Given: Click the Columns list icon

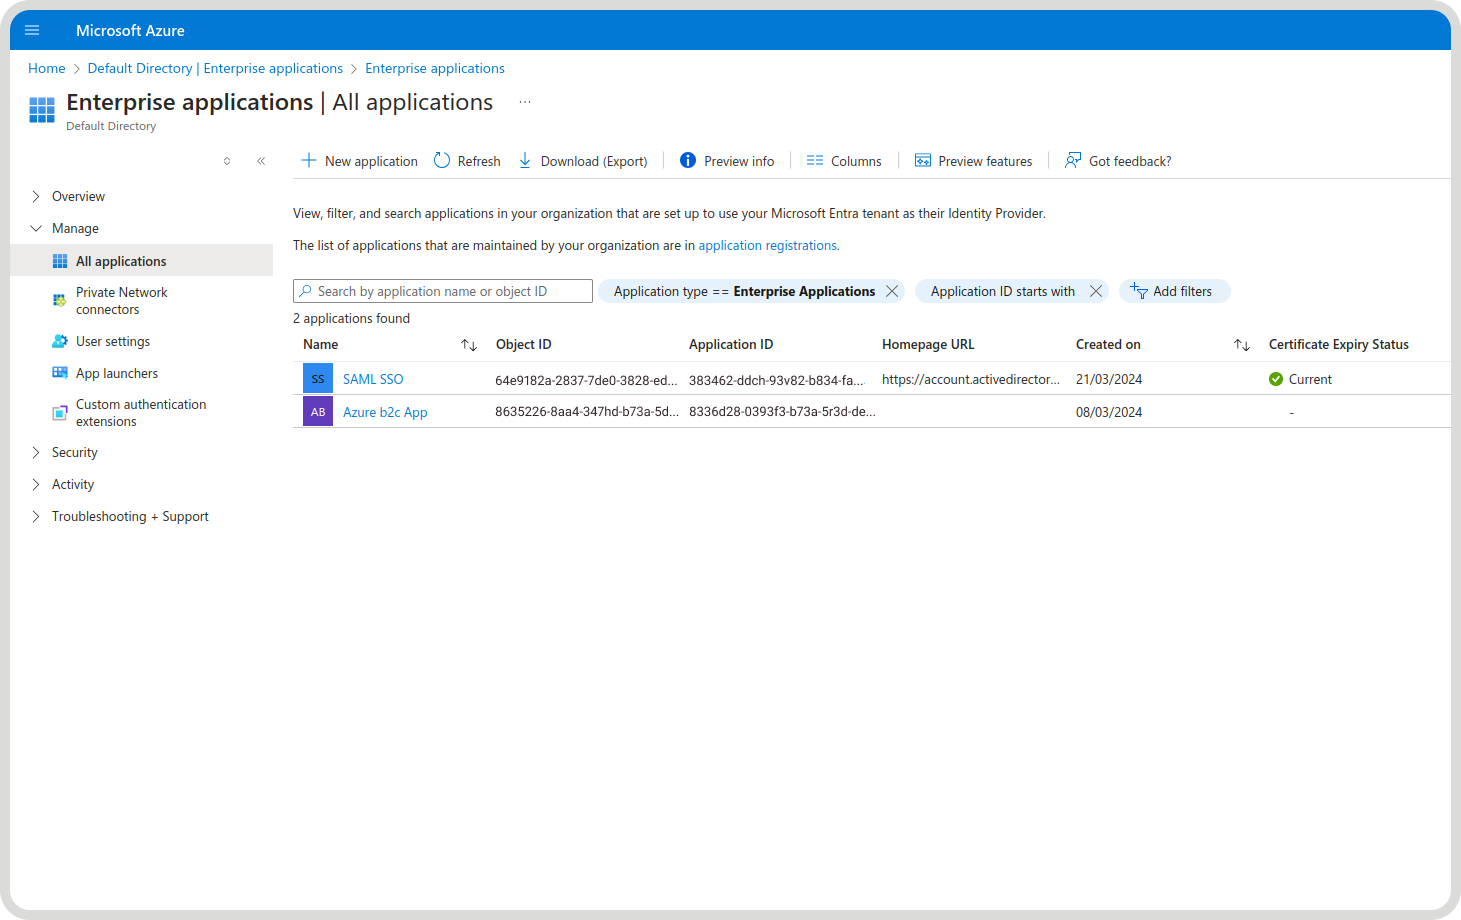Looking at the screenshot, I should (x=815, y=160).
